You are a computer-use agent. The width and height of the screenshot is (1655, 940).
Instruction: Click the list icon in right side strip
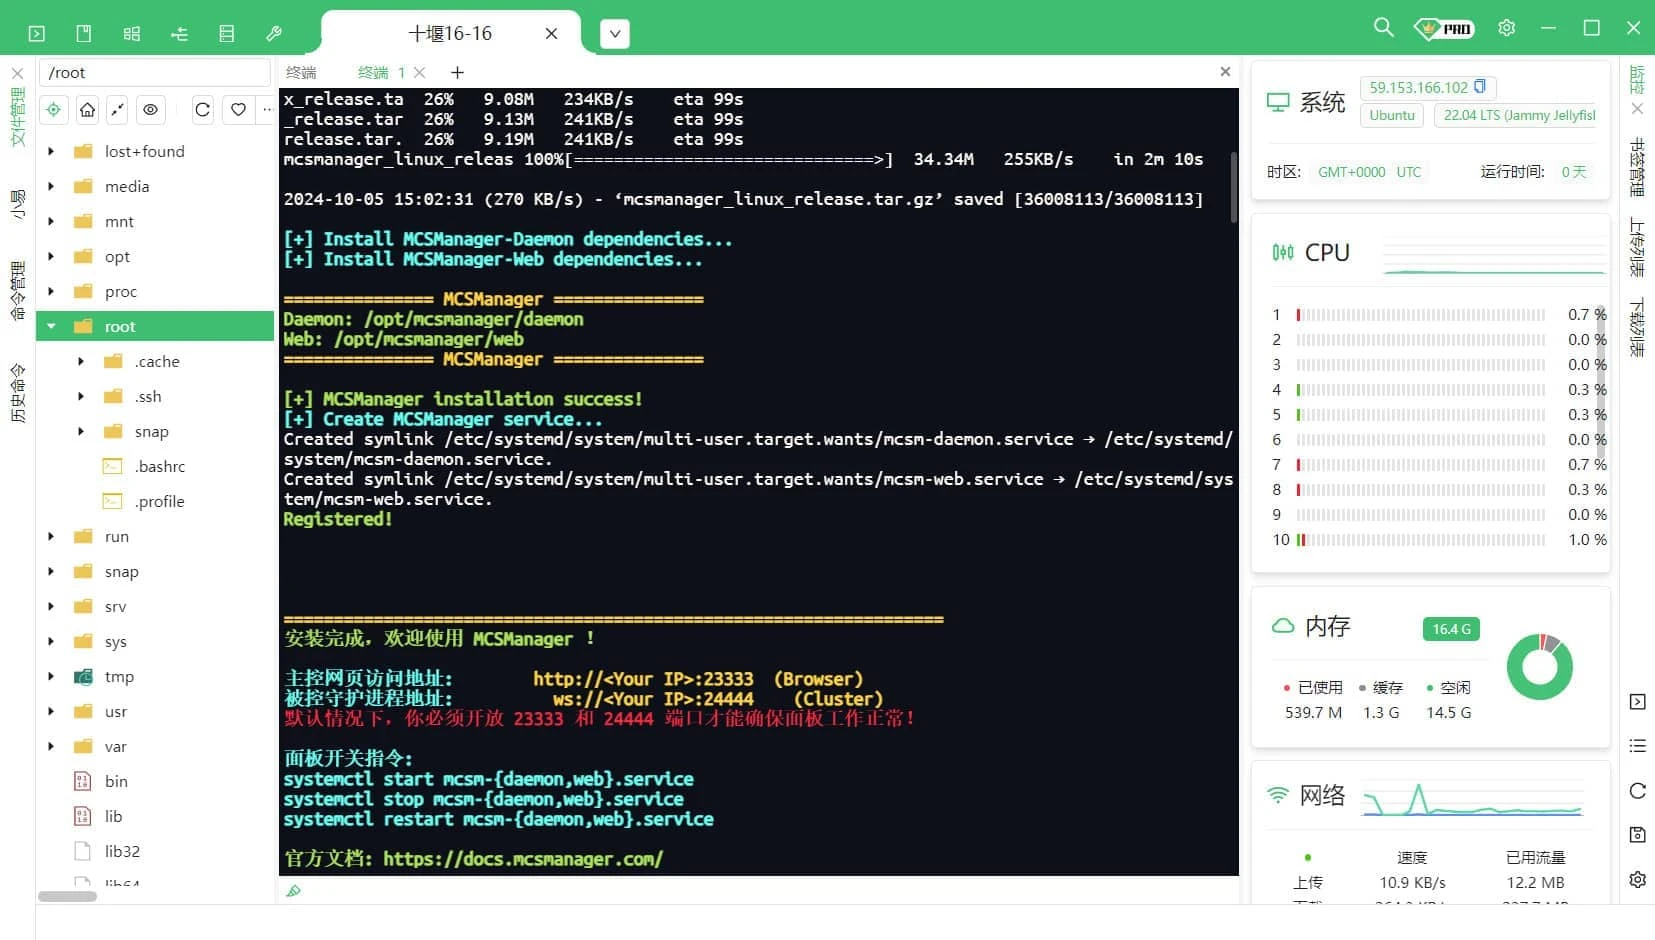coord(1637,746)
